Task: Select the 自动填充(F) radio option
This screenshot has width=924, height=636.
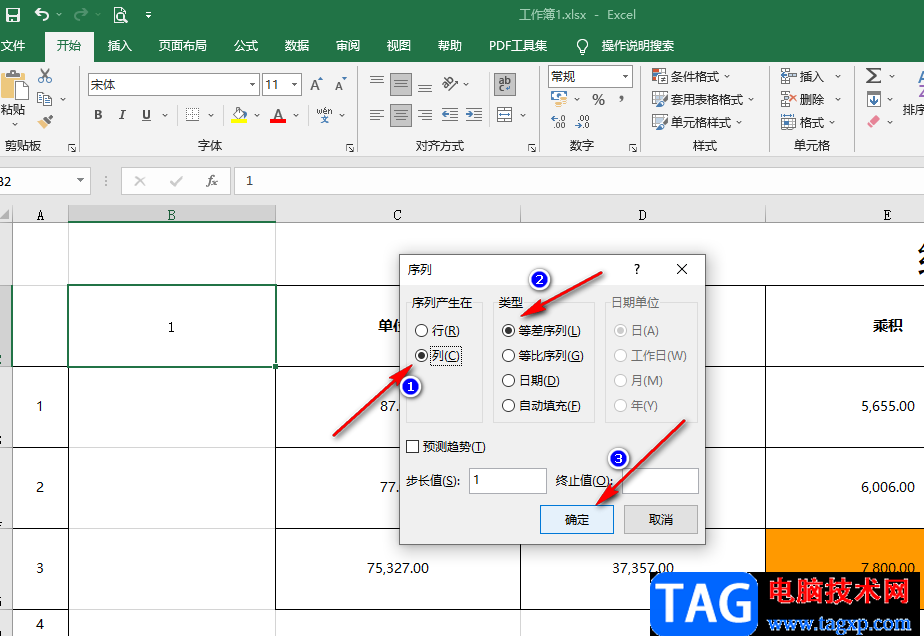Action: (x=542, y=406)
